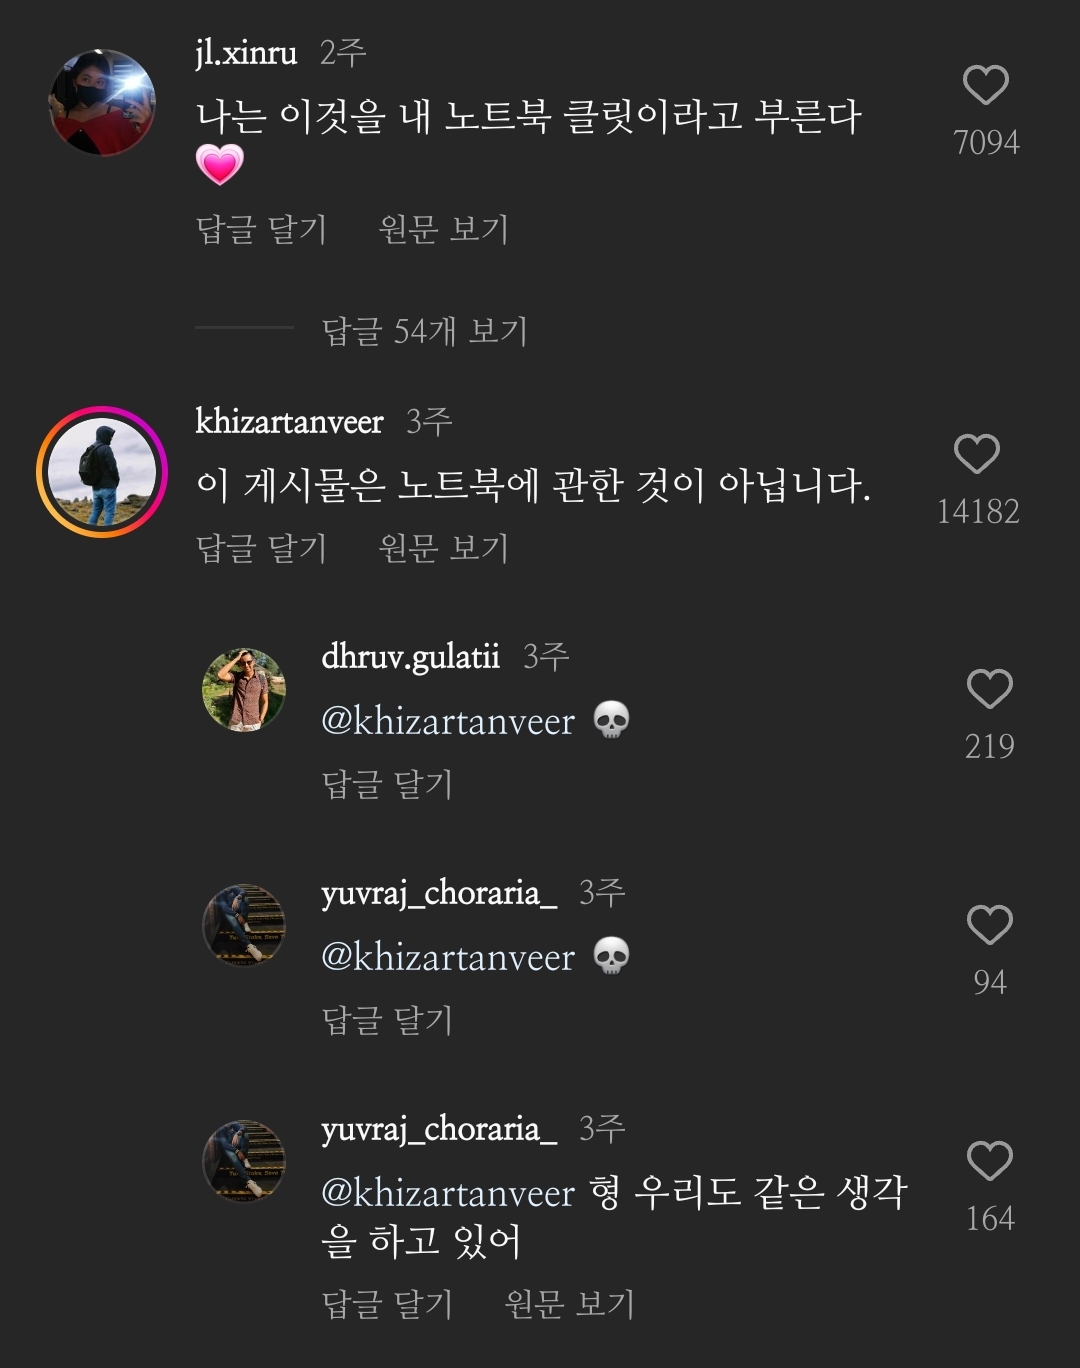Show original of yuvraj_choraria_'s last reply

pos(569,1304)
